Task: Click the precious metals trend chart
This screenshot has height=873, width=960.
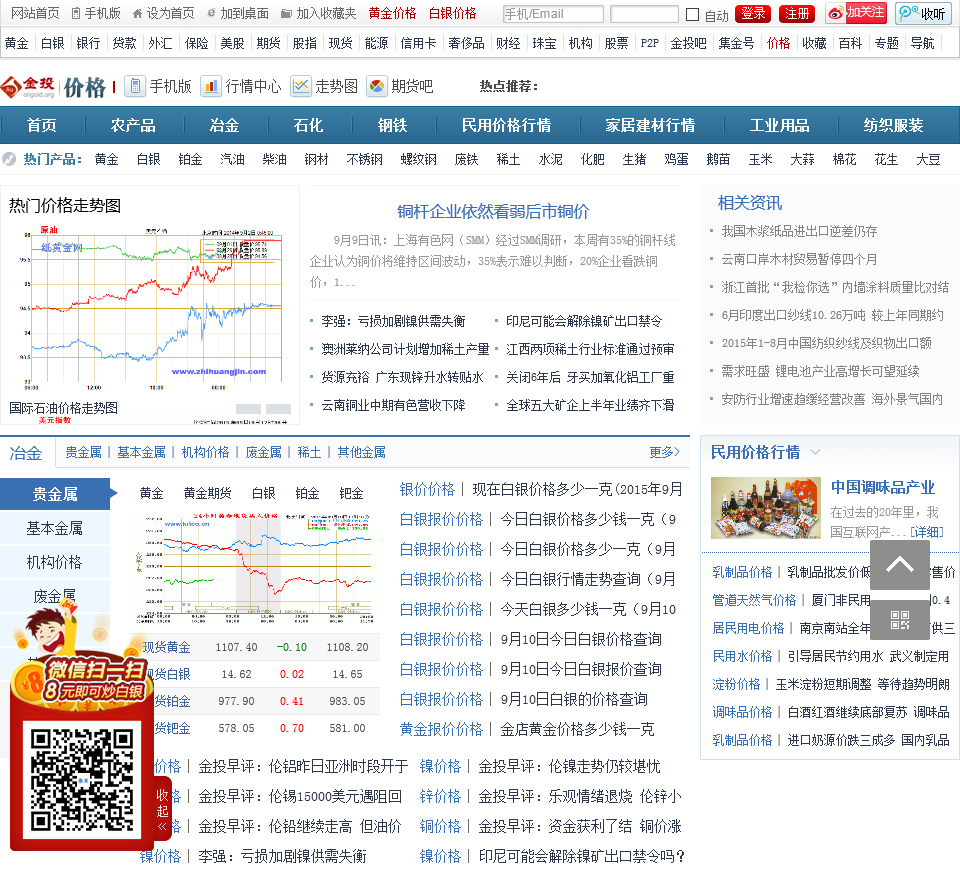Action: tap(254, 568)
